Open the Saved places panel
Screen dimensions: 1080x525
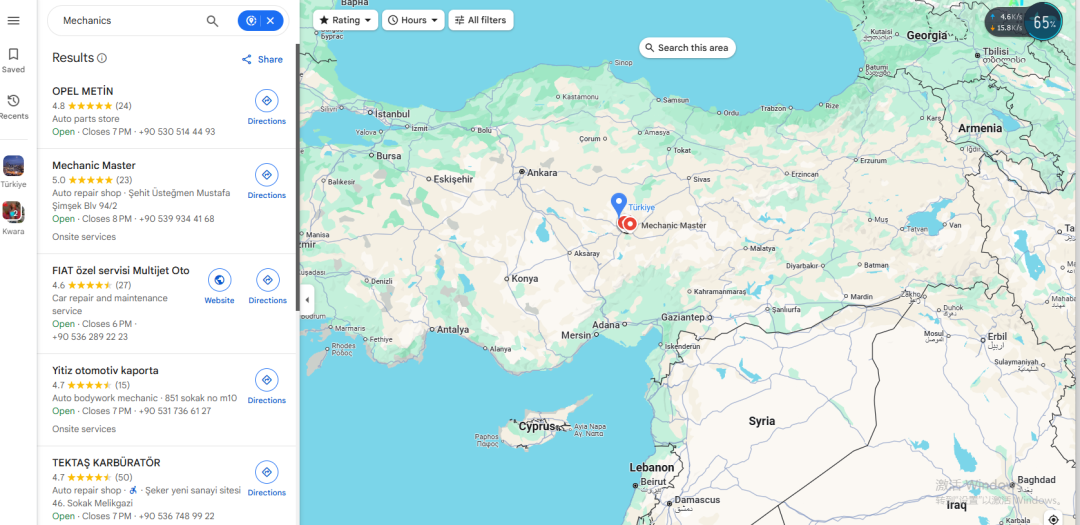pos(13,60)
